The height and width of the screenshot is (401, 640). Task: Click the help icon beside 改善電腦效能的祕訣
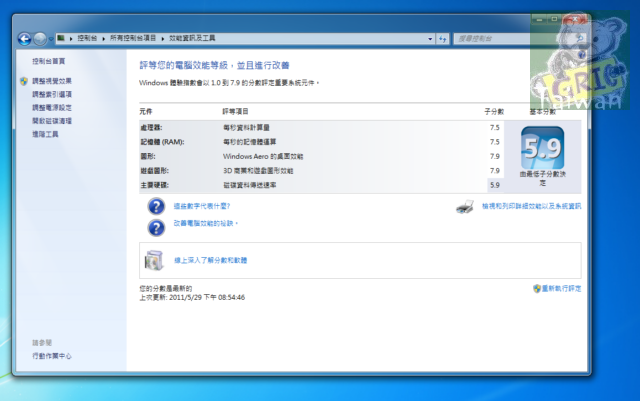click(x=156, y=228)
